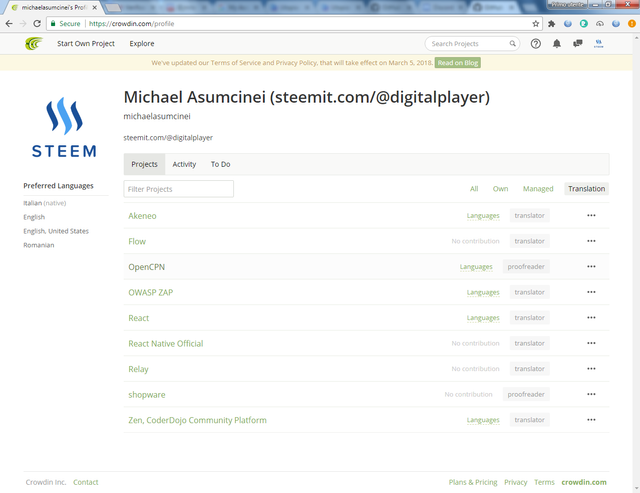Screen dimensions: 640x493
Task: Switch to the To Do tab
Action: tap(220, 164)
